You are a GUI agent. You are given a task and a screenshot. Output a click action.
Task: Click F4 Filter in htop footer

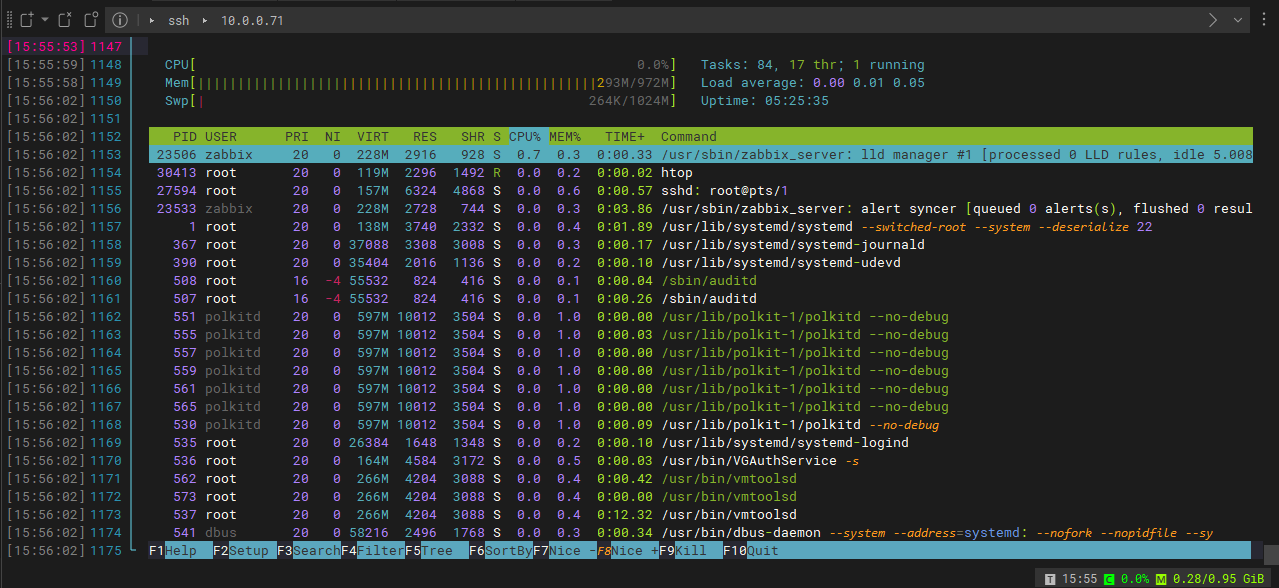[x=372, y=551]
